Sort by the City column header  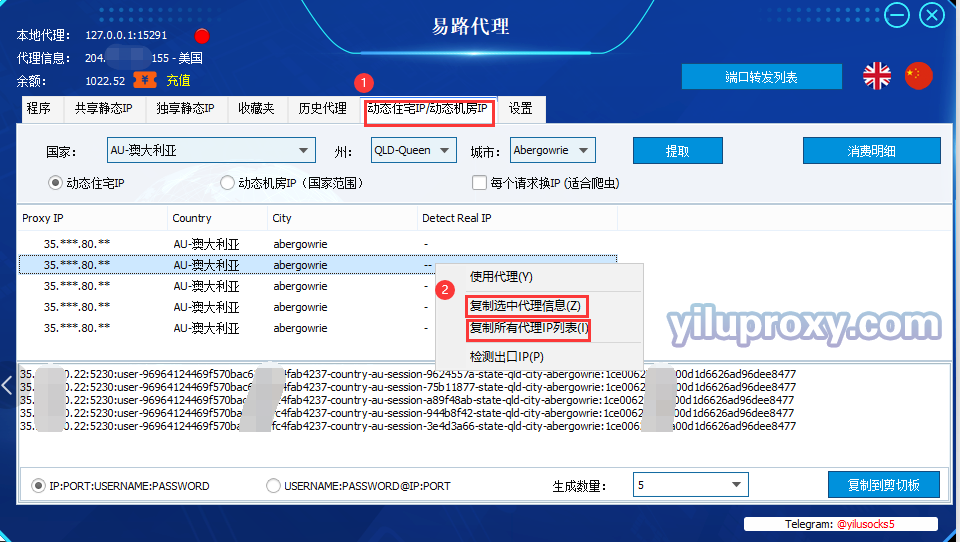coord(342,218)
